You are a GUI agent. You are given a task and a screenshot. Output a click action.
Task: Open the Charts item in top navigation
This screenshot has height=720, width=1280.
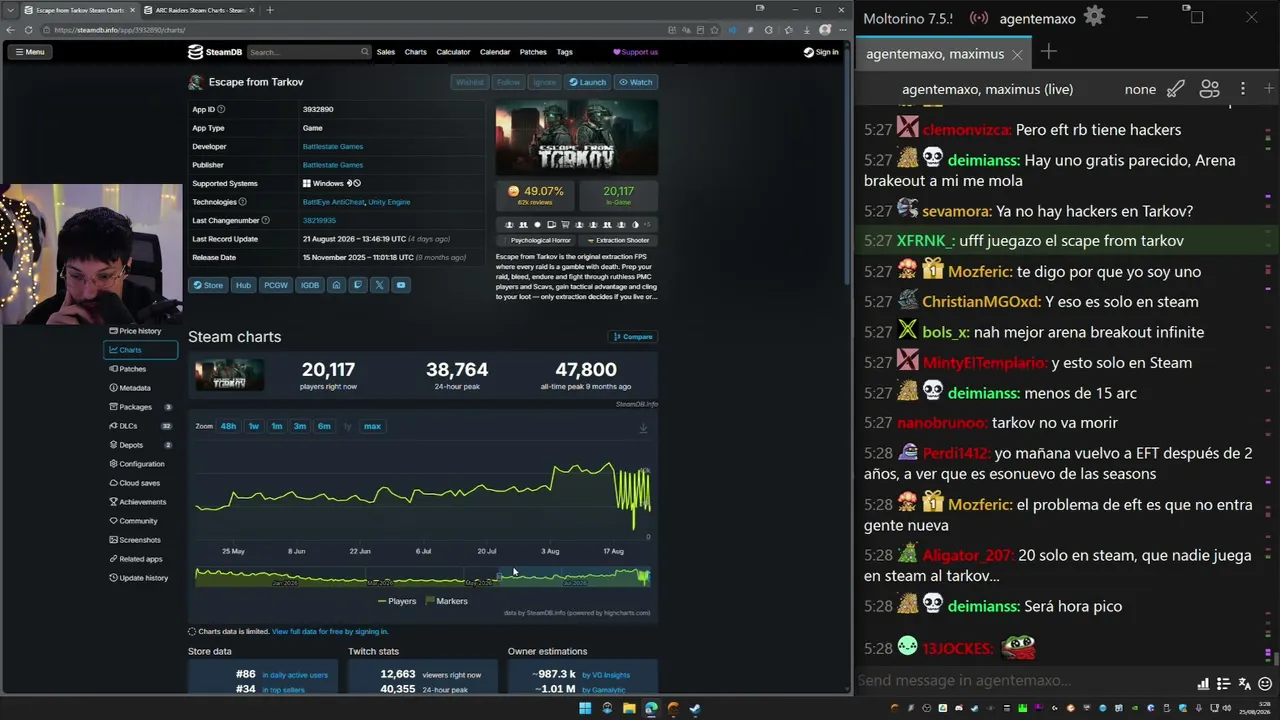(416, 52)
